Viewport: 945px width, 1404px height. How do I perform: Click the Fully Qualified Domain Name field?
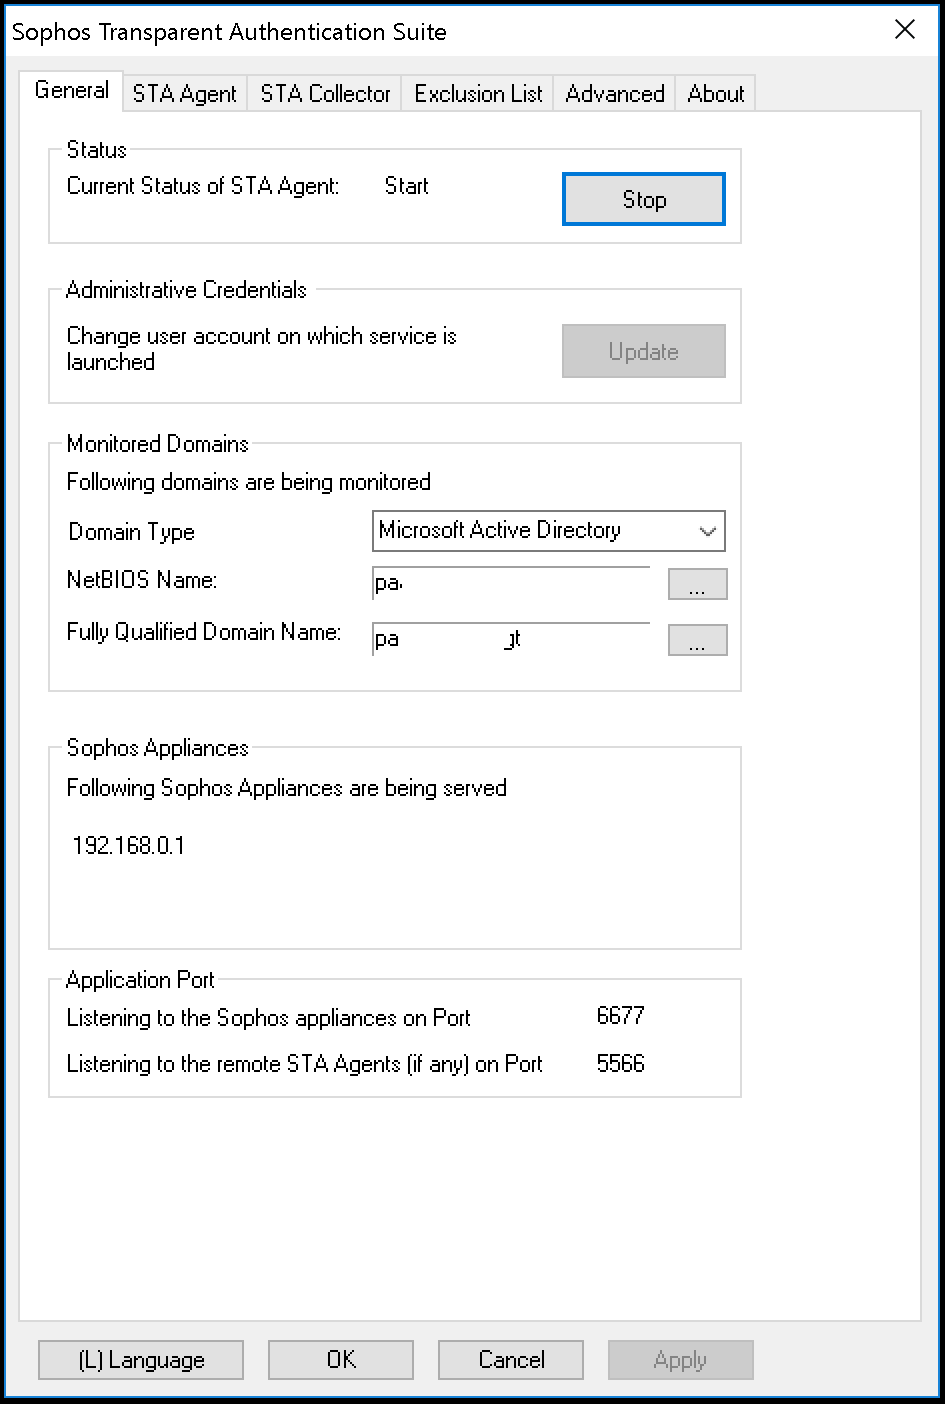[511, 639]
